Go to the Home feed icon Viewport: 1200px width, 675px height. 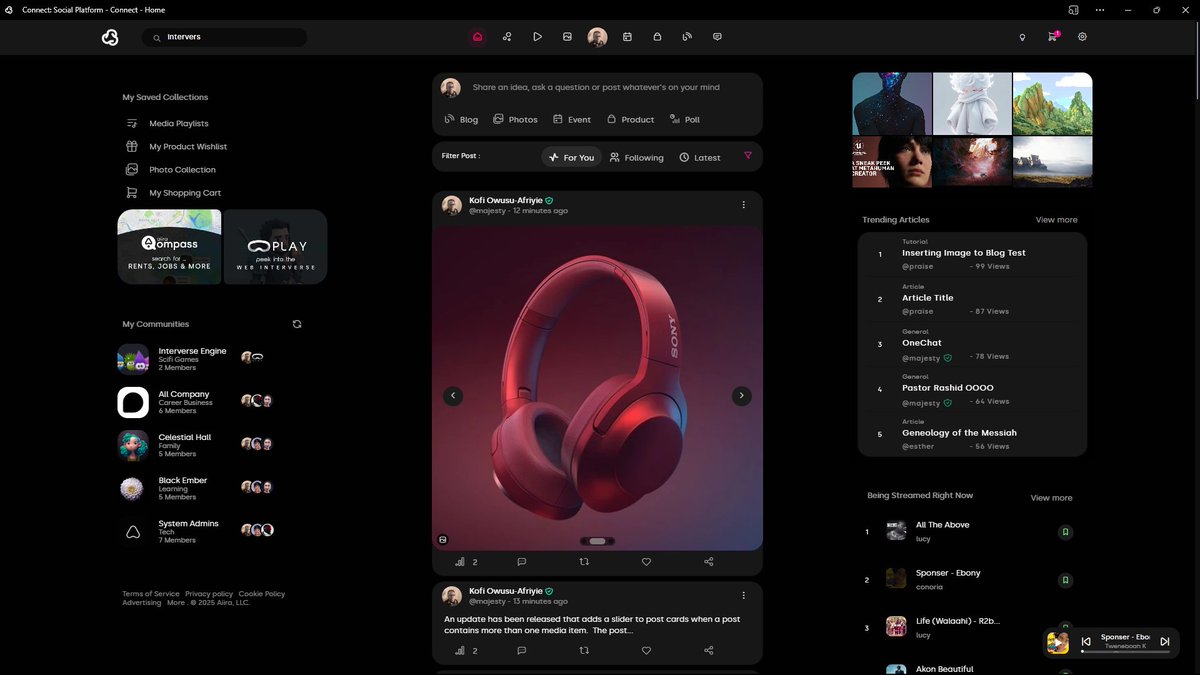tap(477, 37)
